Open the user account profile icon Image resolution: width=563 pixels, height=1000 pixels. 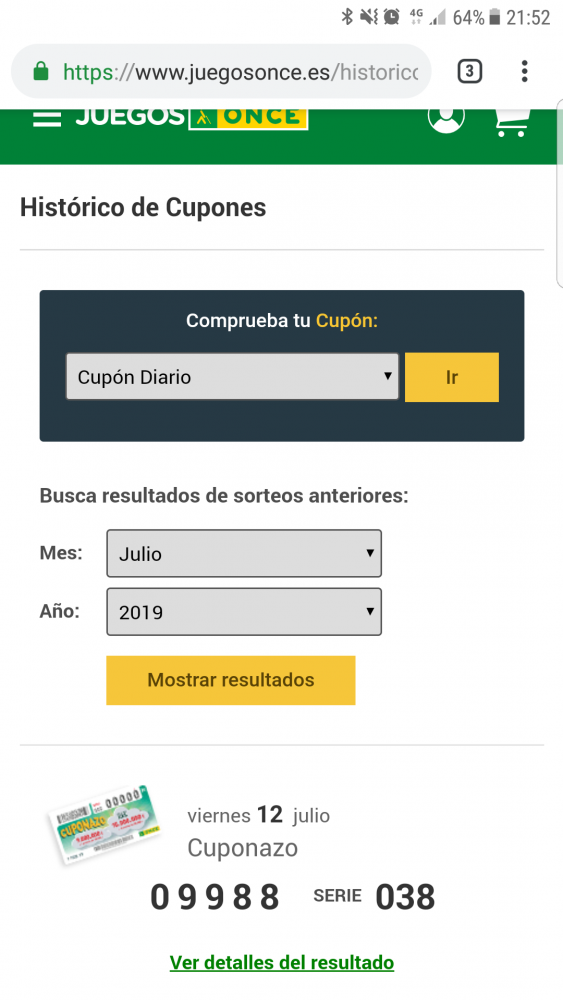(x=446, y=117)
